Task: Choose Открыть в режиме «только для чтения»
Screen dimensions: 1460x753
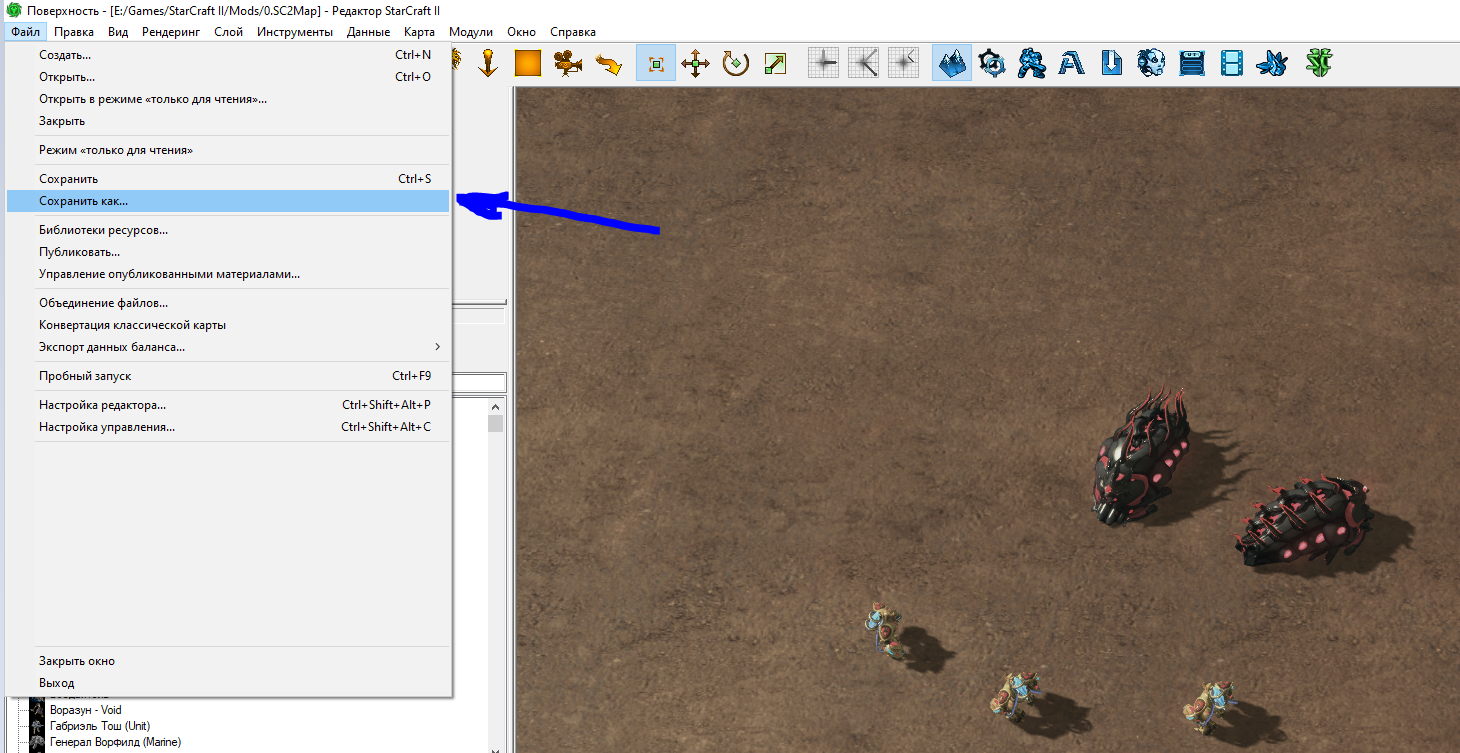Action: (x=228, y=99)
